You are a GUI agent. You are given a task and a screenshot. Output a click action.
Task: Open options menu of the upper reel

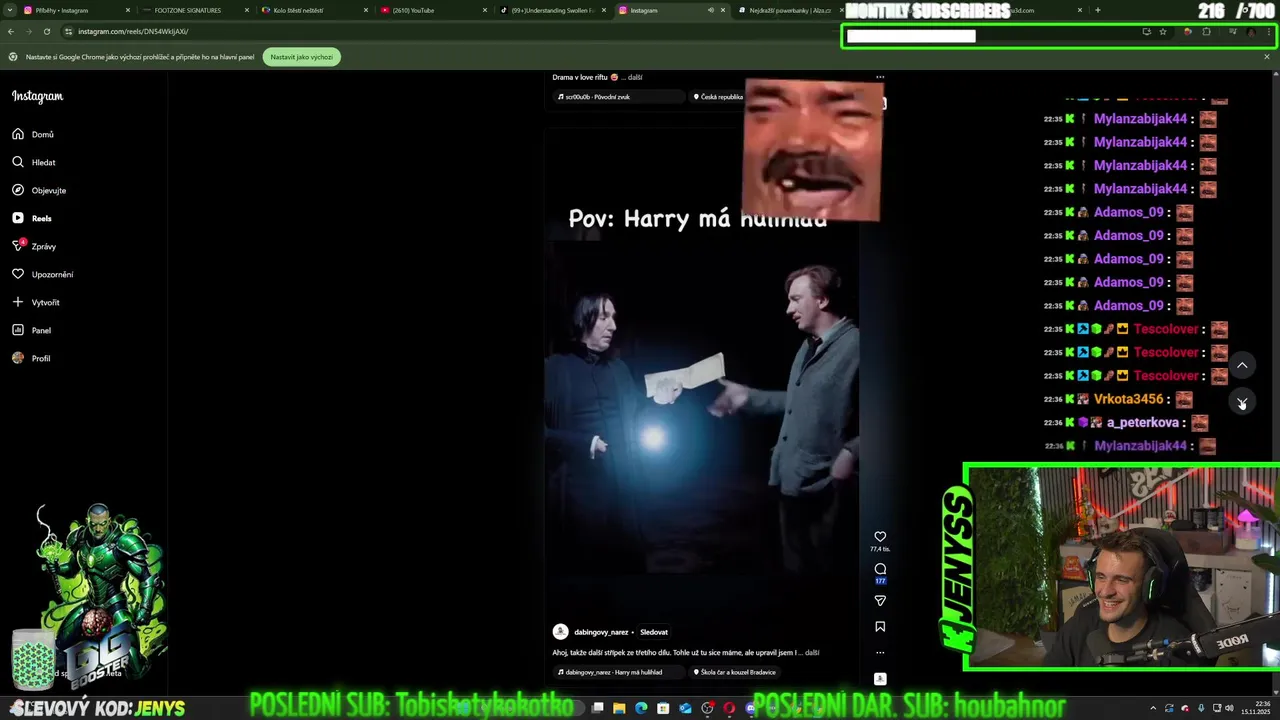(880, 77)
